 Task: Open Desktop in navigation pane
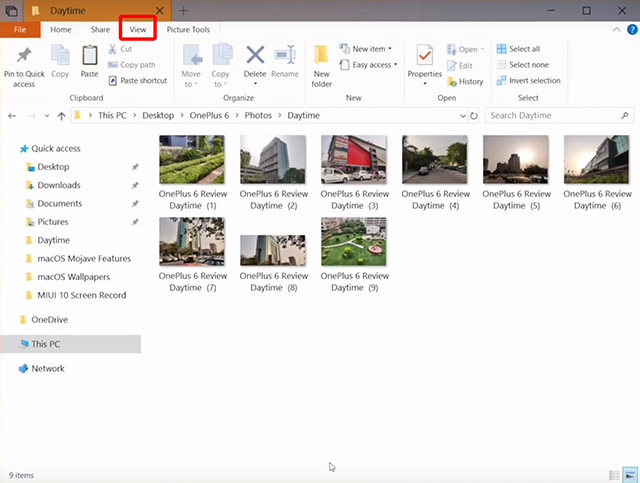click(48, 167)
